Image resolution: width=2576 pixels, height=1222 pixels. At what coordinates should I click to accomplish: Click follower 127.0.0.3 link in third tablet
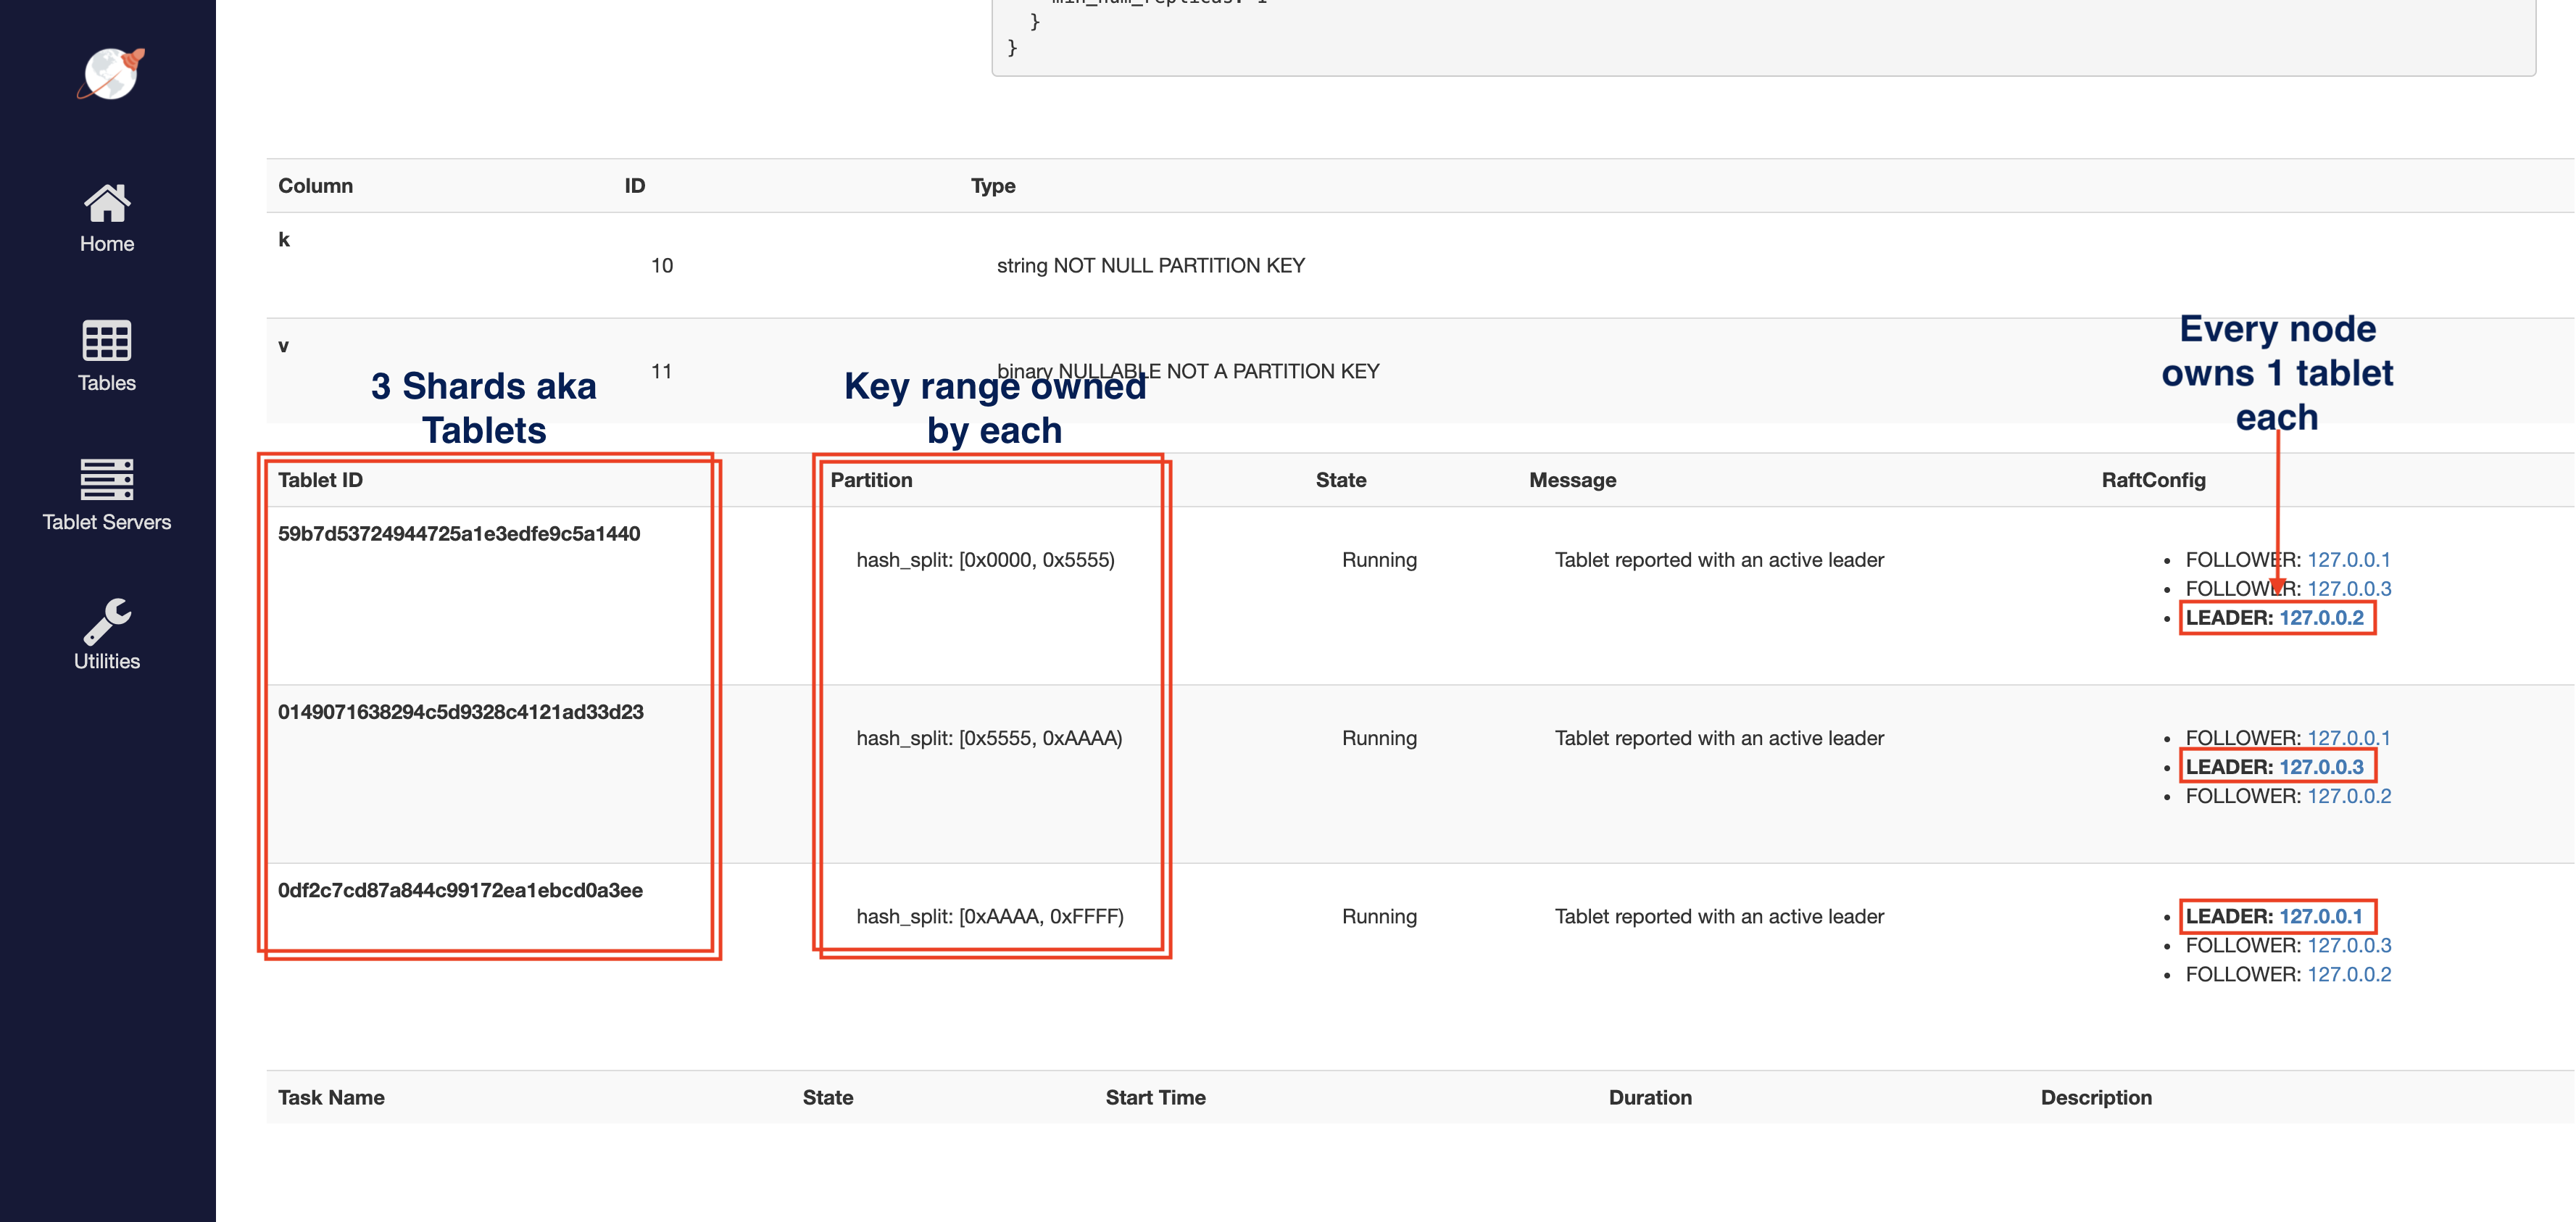point(2349,945)
